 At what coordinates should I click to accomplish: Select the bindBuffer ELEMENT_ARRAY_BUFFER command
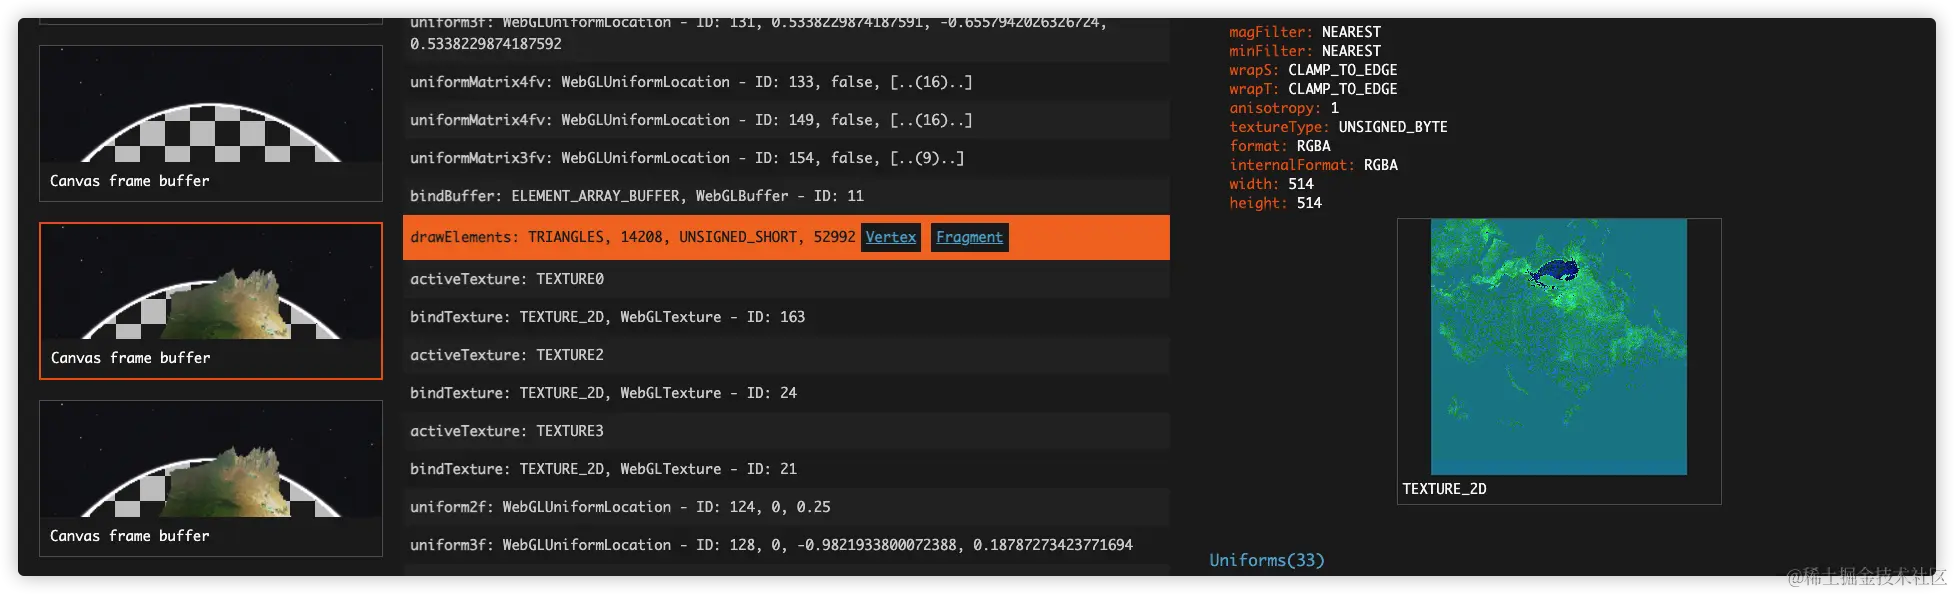pyautogui.click(x=786, y=196)
